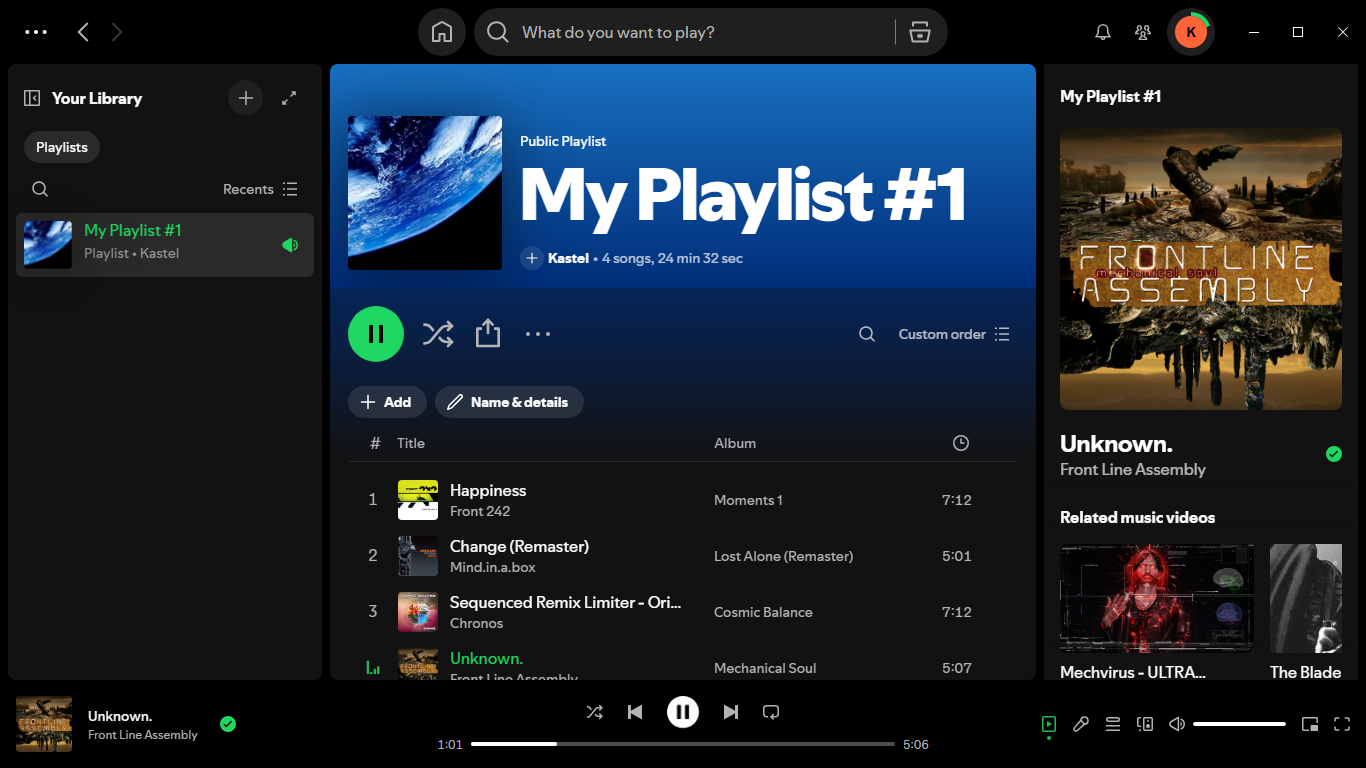This screenshot has height=768, width=1366.
Task: Toggle shuffle in the bottom player bar
Action: pos(595,712)
